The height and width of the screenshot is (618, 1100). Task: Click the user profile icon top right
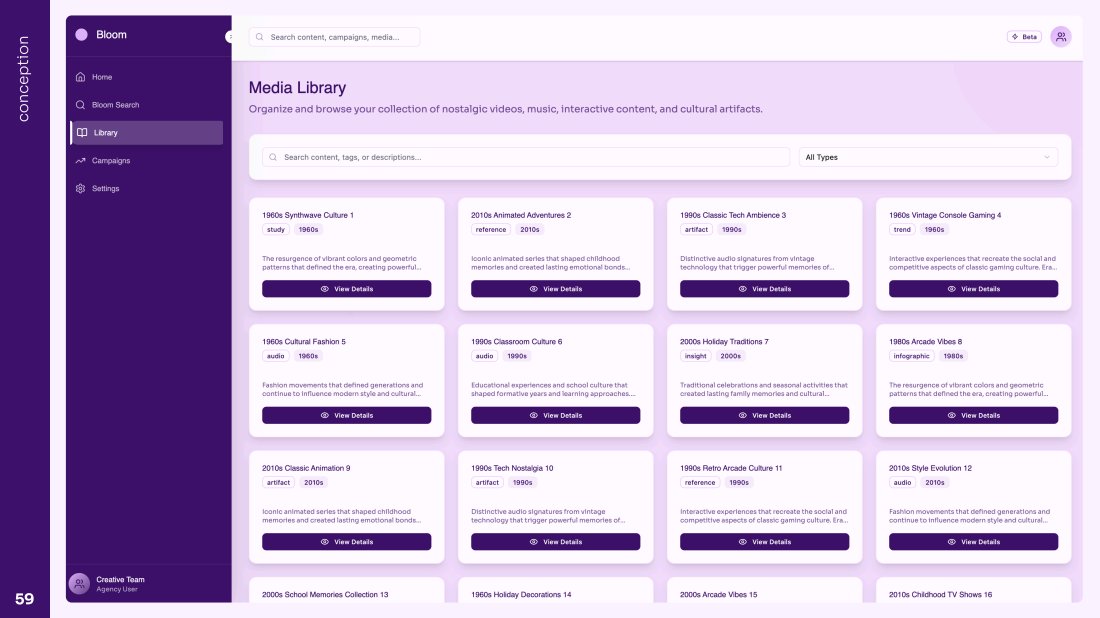[1061, 37]
